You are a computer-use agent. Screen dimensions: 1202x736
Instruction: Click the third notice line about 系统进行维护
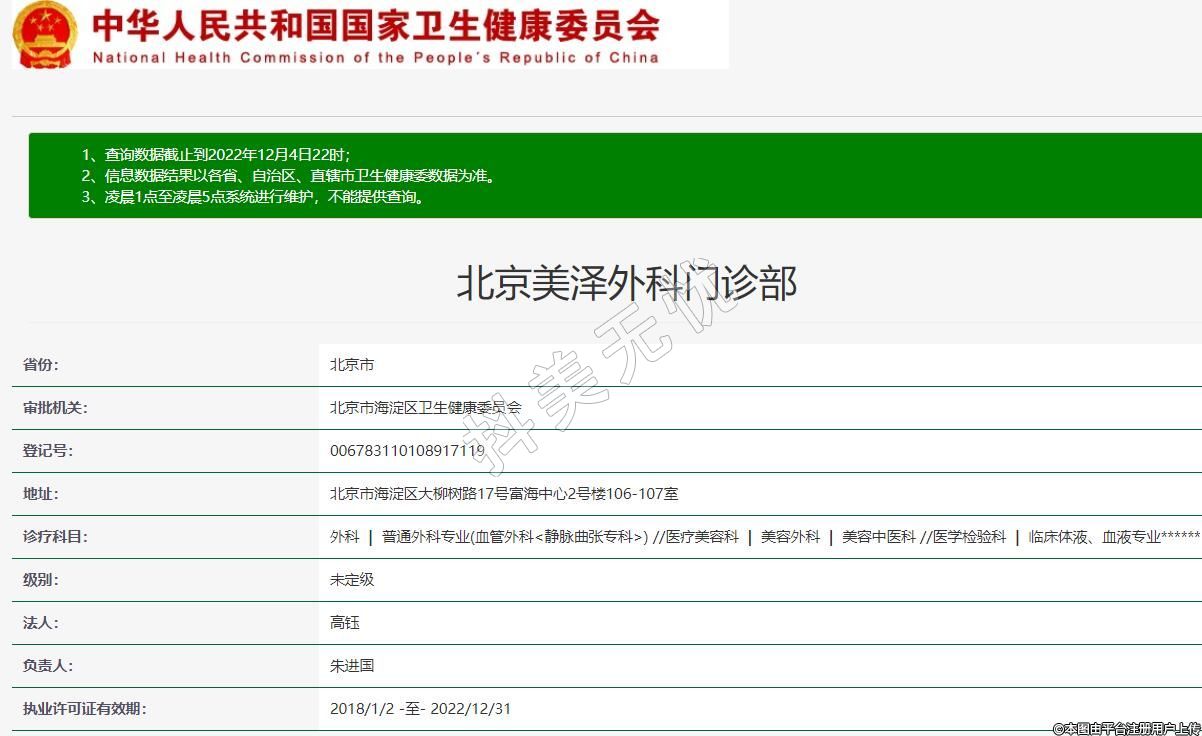266,197
